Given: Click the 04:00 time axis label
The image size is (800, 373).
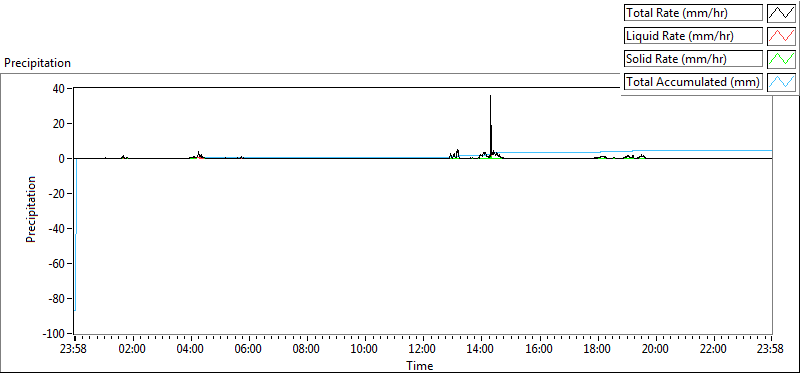Looking at the screenshot, I should click(191, 350).
